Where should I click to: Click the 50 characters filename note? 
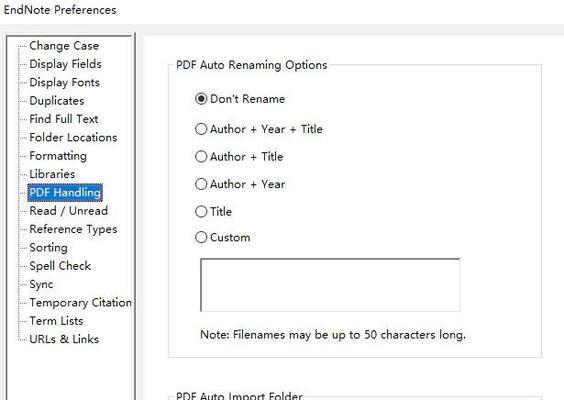click(333, 335)
